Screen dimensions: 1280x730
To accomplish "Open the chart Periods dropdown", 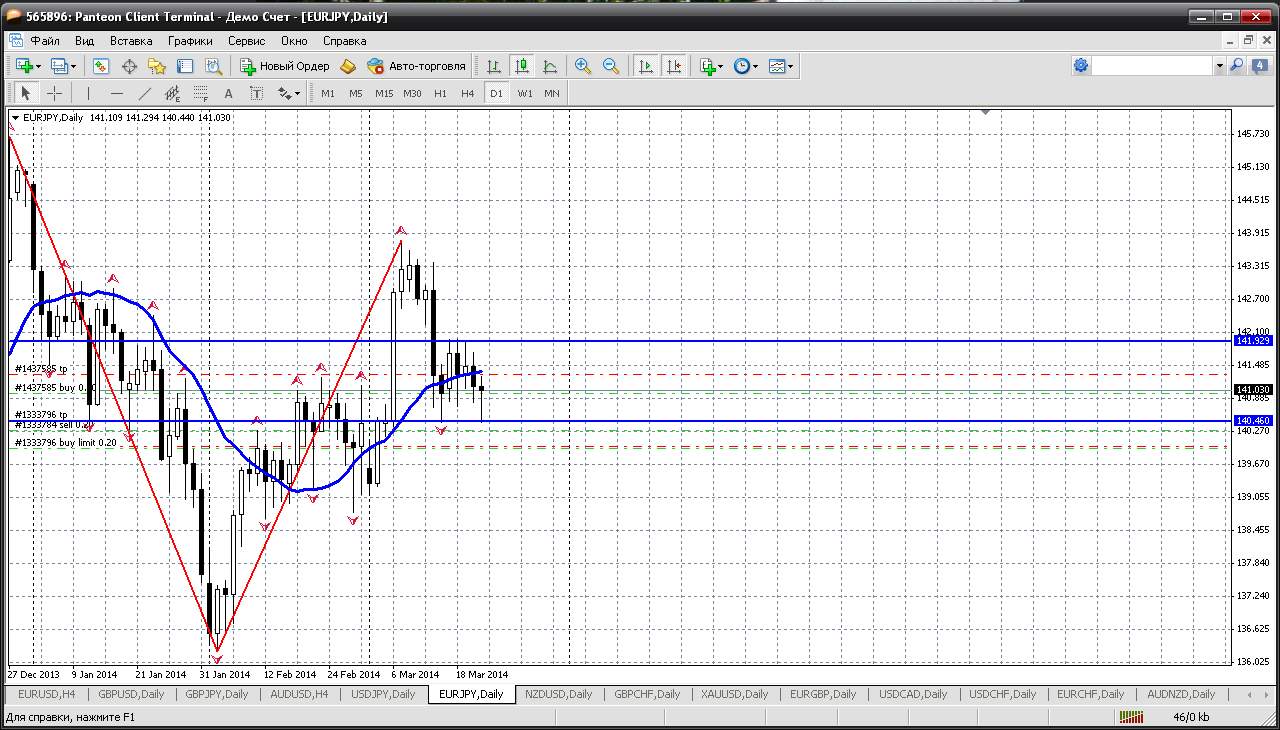I will pos(746,66).
